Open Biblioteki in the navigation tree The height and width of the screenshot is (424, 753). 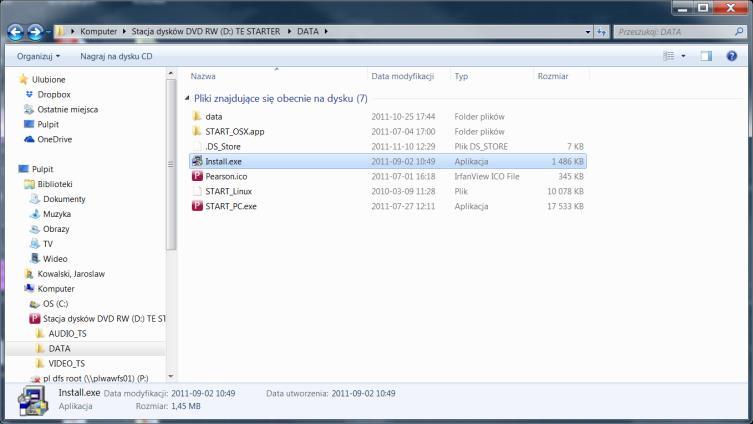(55, 184)
